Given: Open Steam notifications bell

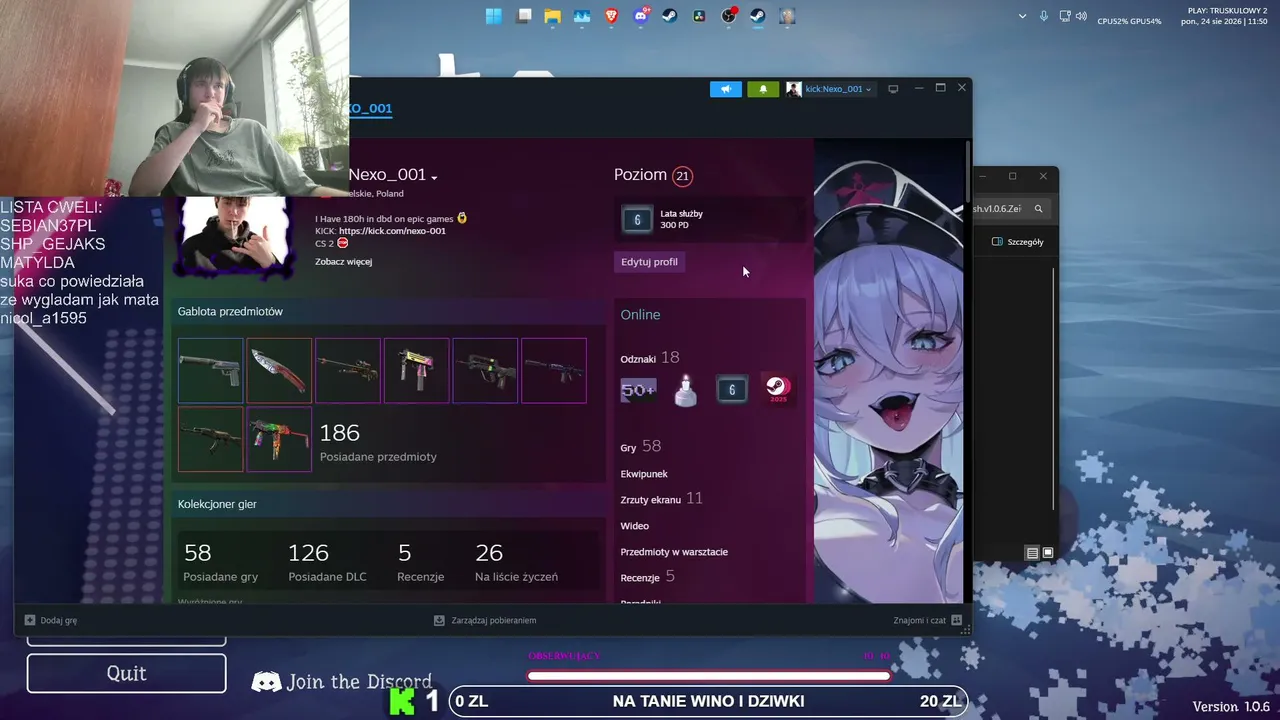Looking at the screenshot, I should point(763,89).
